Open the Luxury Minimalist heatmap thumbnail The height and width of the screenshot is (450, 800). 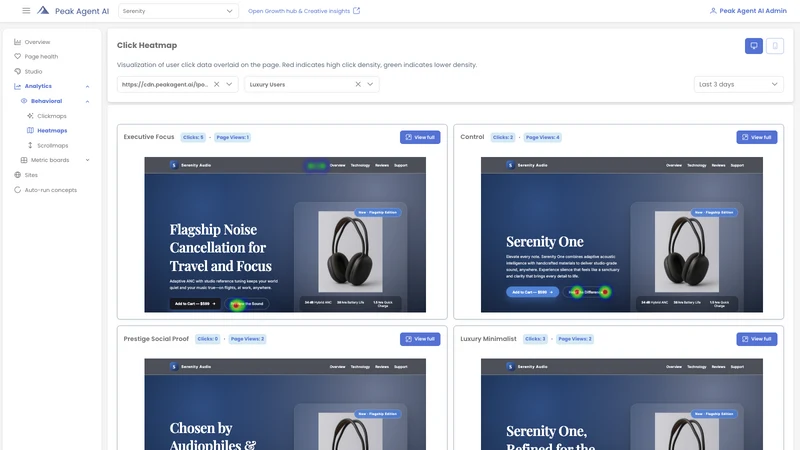point(622,404)
